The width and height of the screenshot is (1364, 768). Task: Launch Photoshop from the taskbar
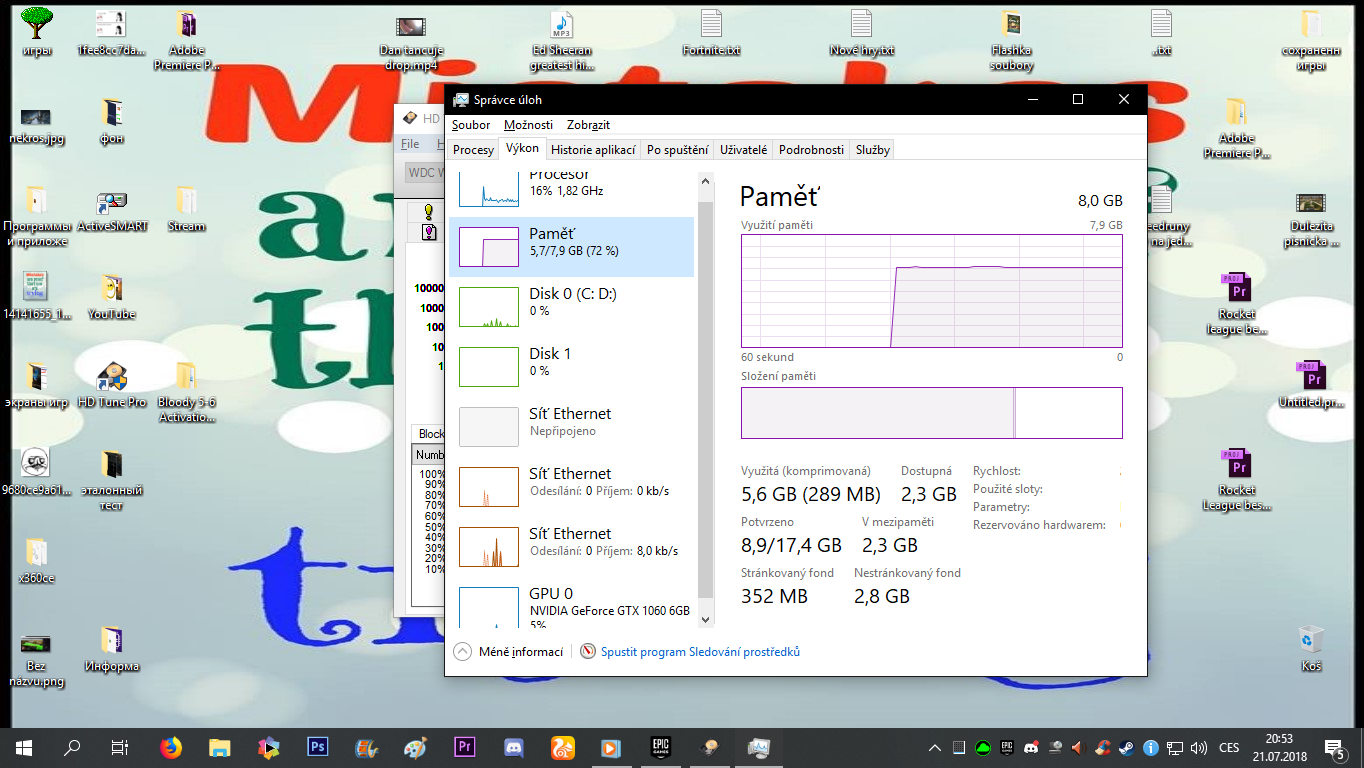(318, 747)
